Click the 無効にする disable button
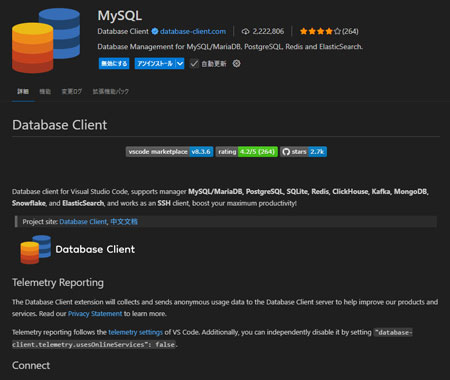The height and width of the screenshot is (380, 450). pos(114,63)
